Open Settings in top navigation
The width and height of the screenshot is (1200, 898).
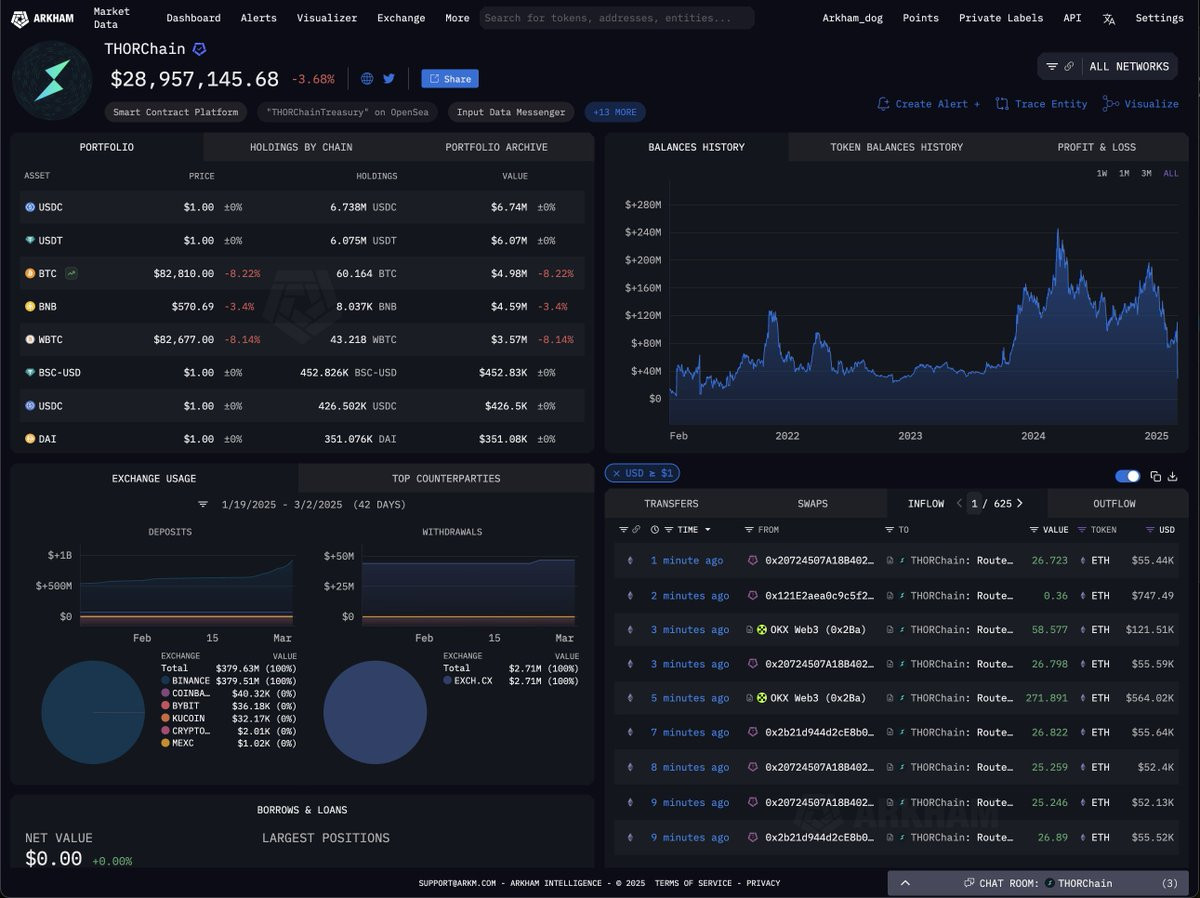click(x=1159, y=18)
